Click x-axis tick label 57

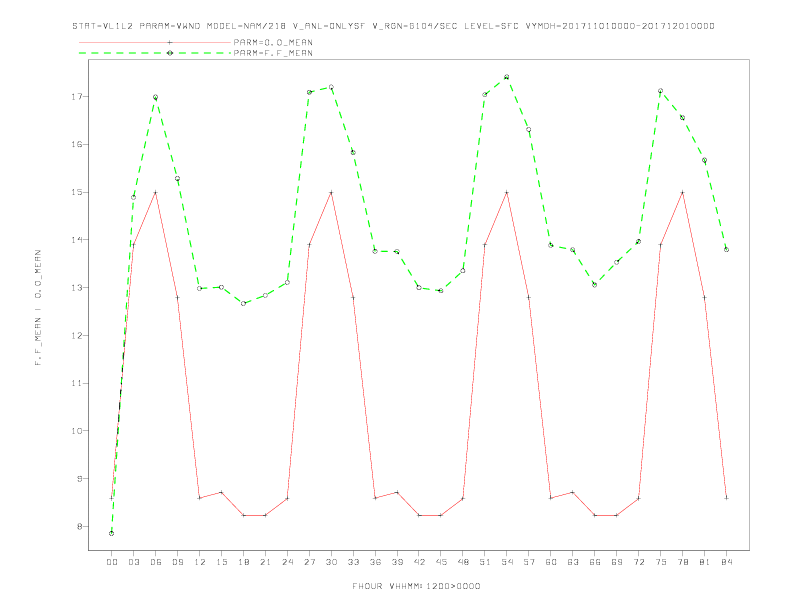529,562
